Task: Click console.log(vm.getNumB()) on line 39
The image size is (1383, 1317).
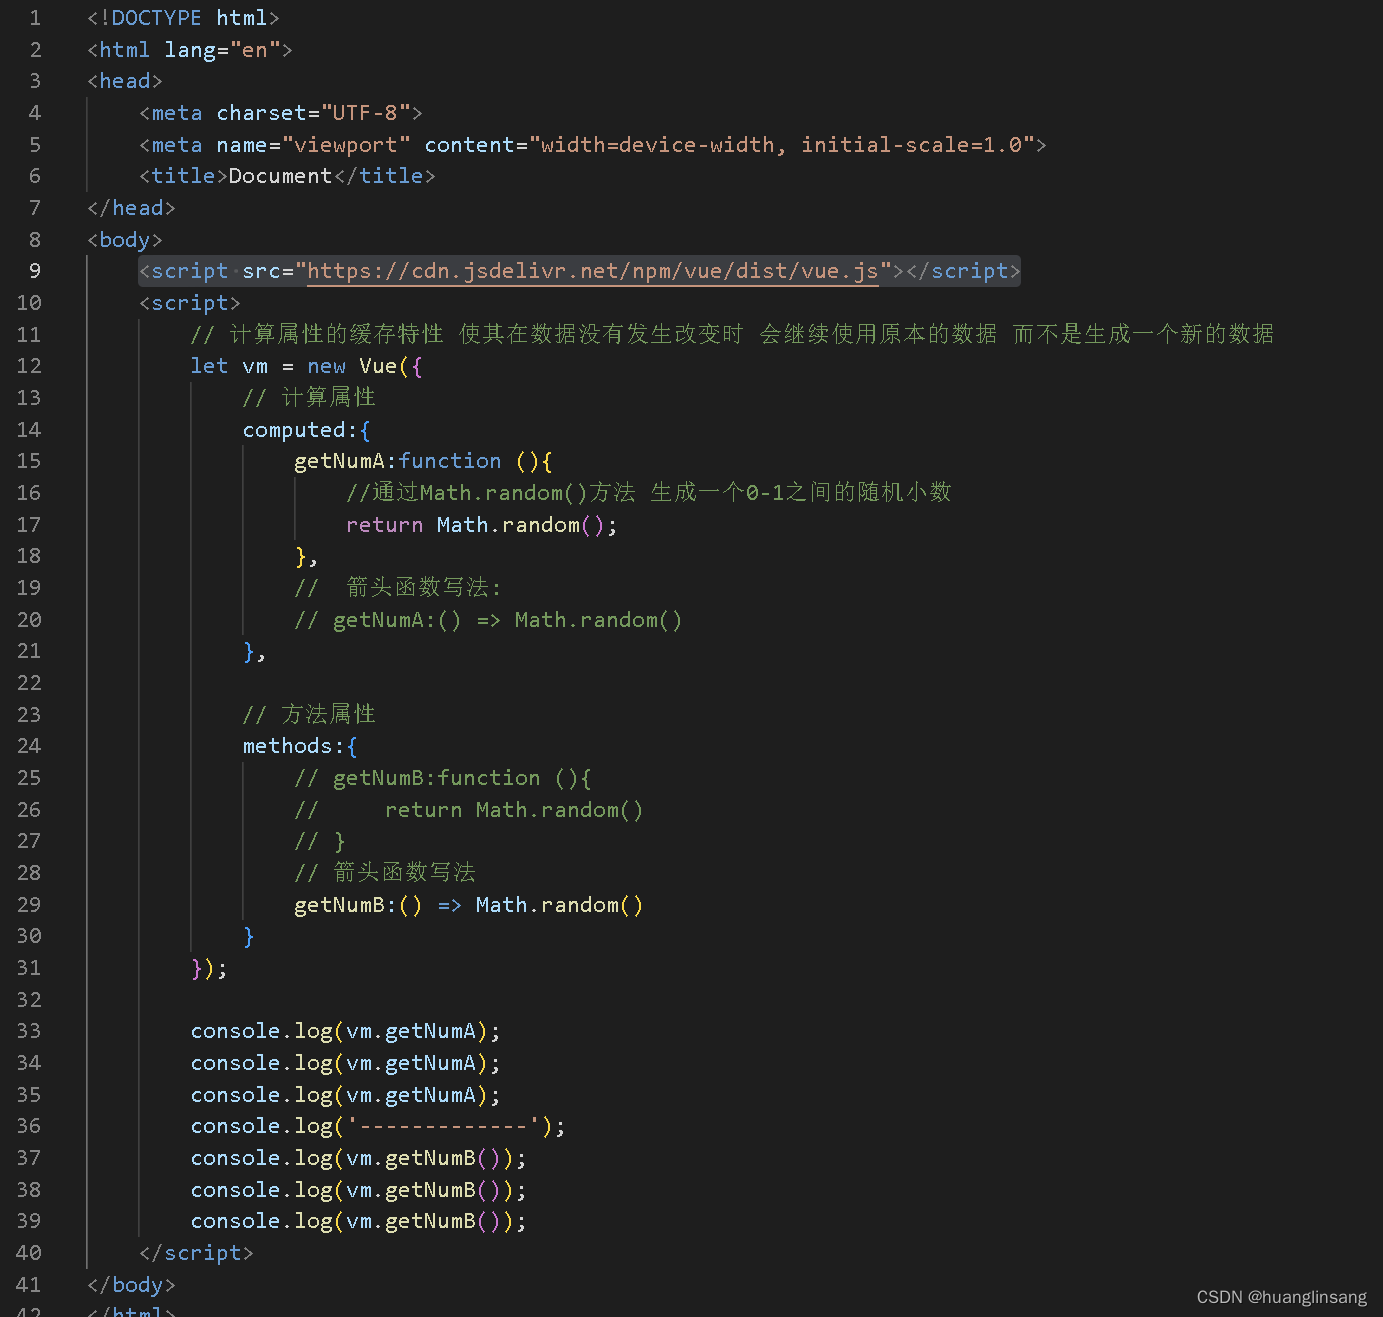Action: tap(358, 1221)
